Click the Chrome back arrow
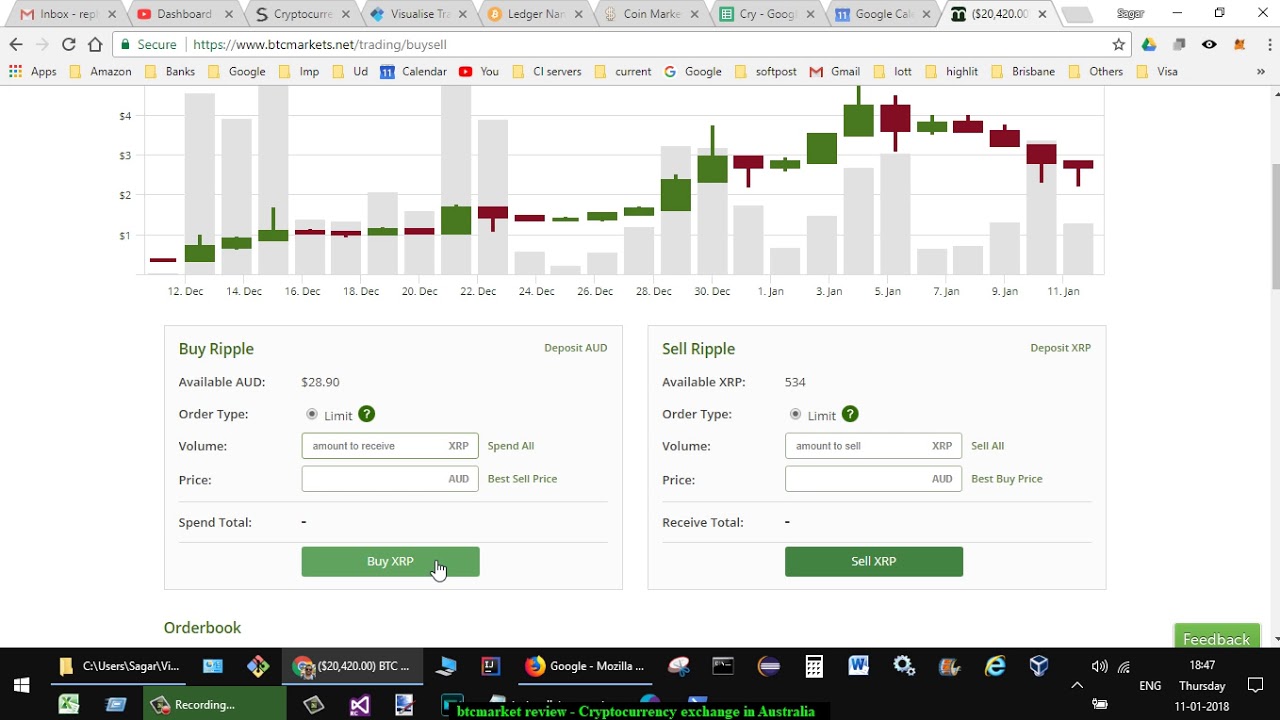1280x720 pixels. 16,45
